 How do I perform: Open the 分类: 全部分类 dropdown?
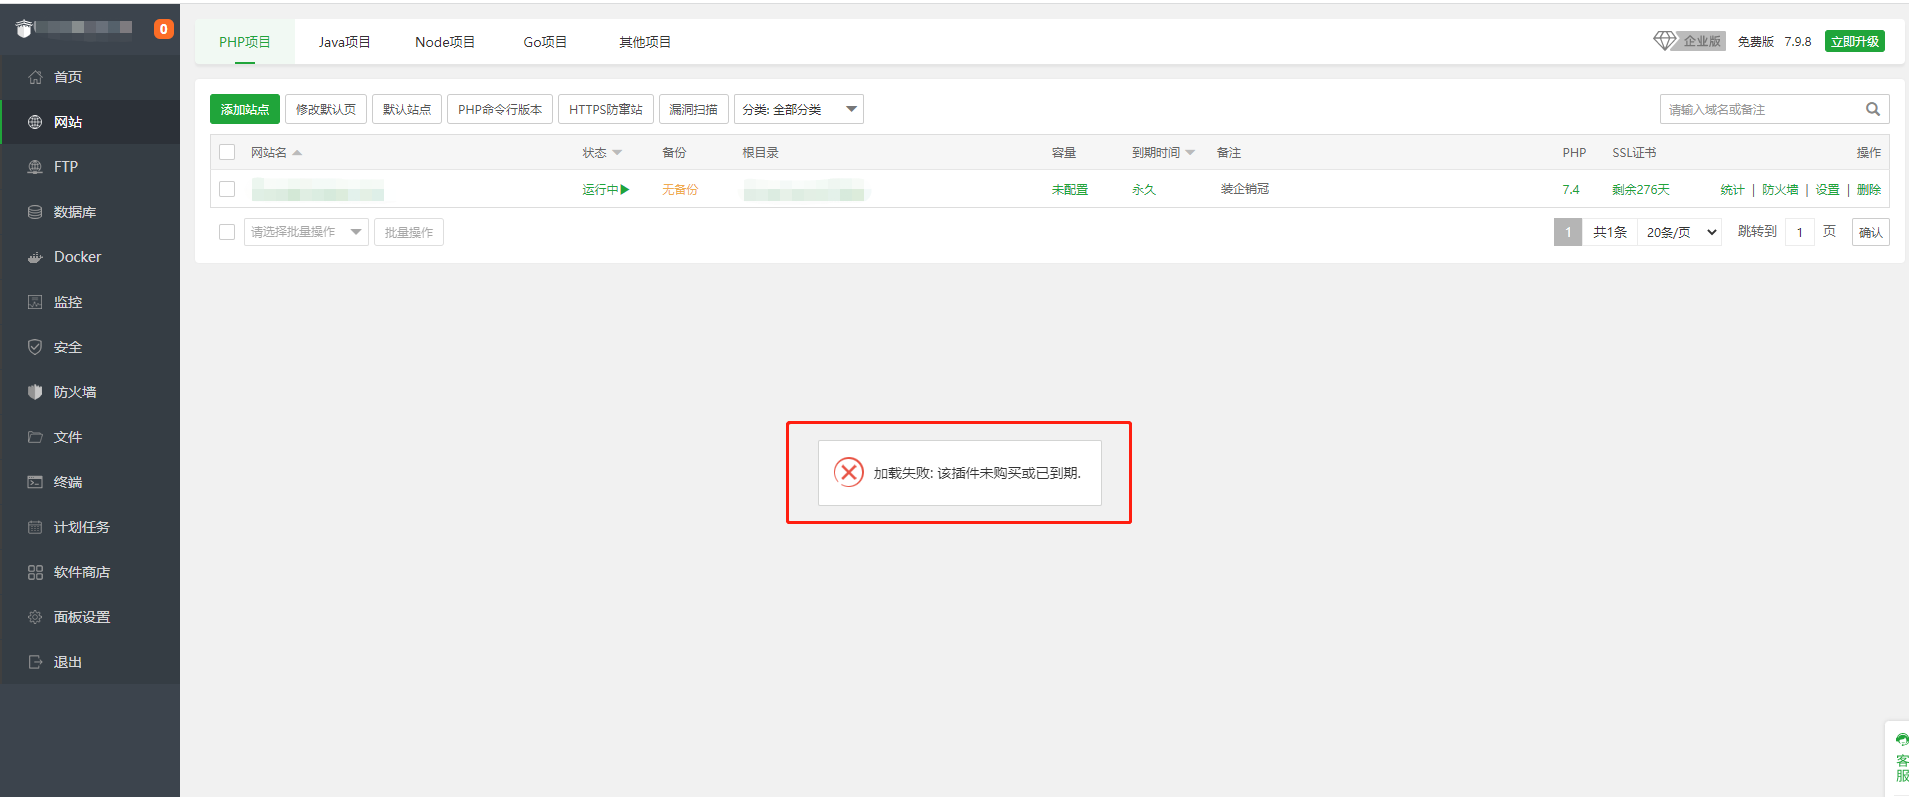coord(798,109)
